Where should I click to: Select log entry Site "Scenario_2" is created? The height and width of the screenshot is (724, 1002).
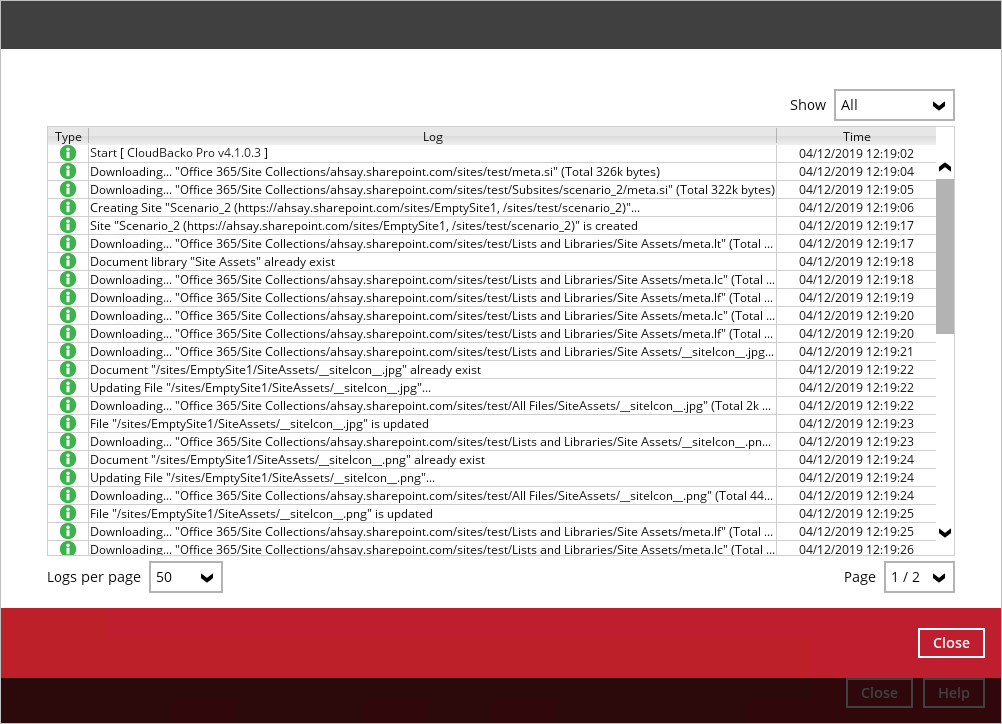click(364, 226)
